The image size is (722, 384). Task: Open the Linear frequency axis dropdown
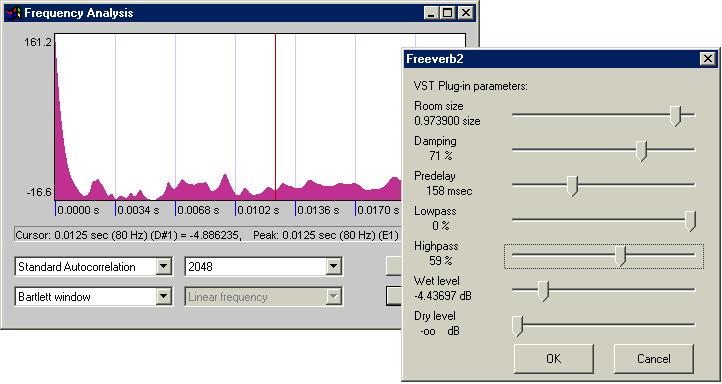click(x=333, y=297)
